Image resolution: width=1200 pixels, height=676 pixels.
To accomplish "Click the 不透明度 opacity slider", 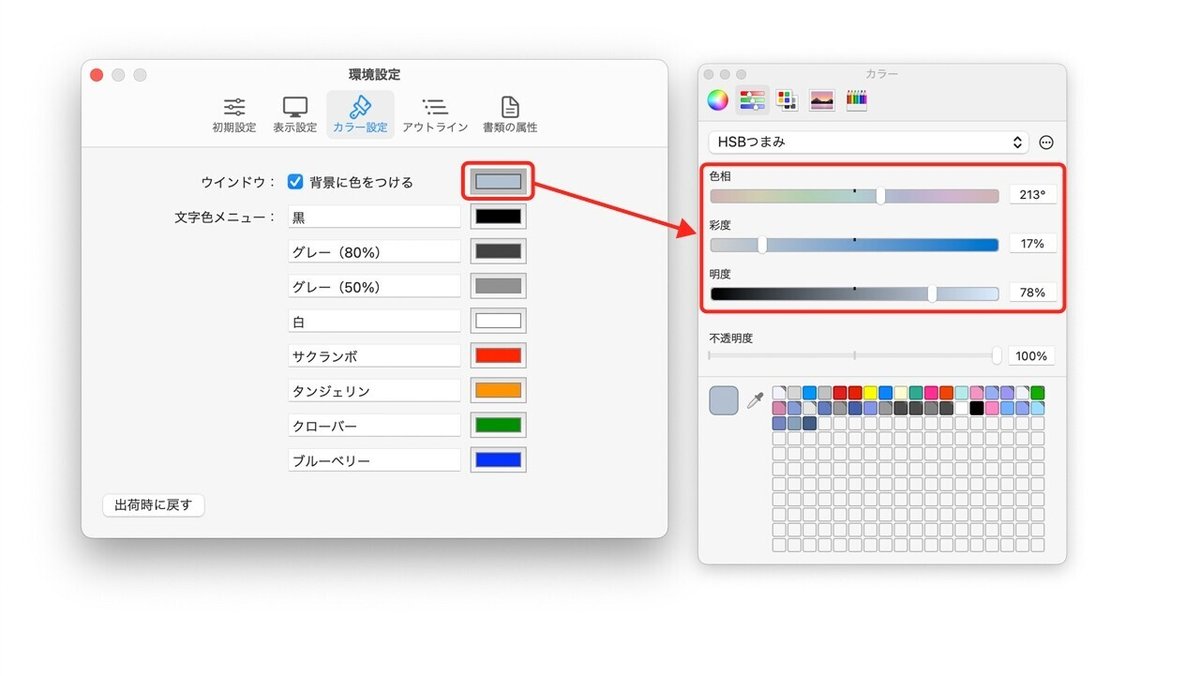I will pyautogui.click(x=854, y=355).
